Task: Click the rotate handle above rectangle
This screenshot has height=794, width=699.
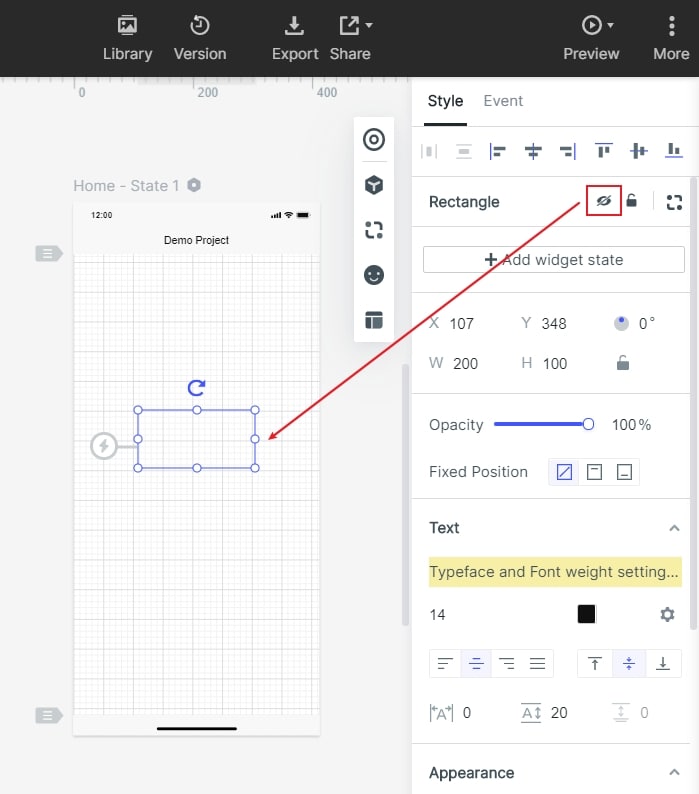Action: coord(197,388)
